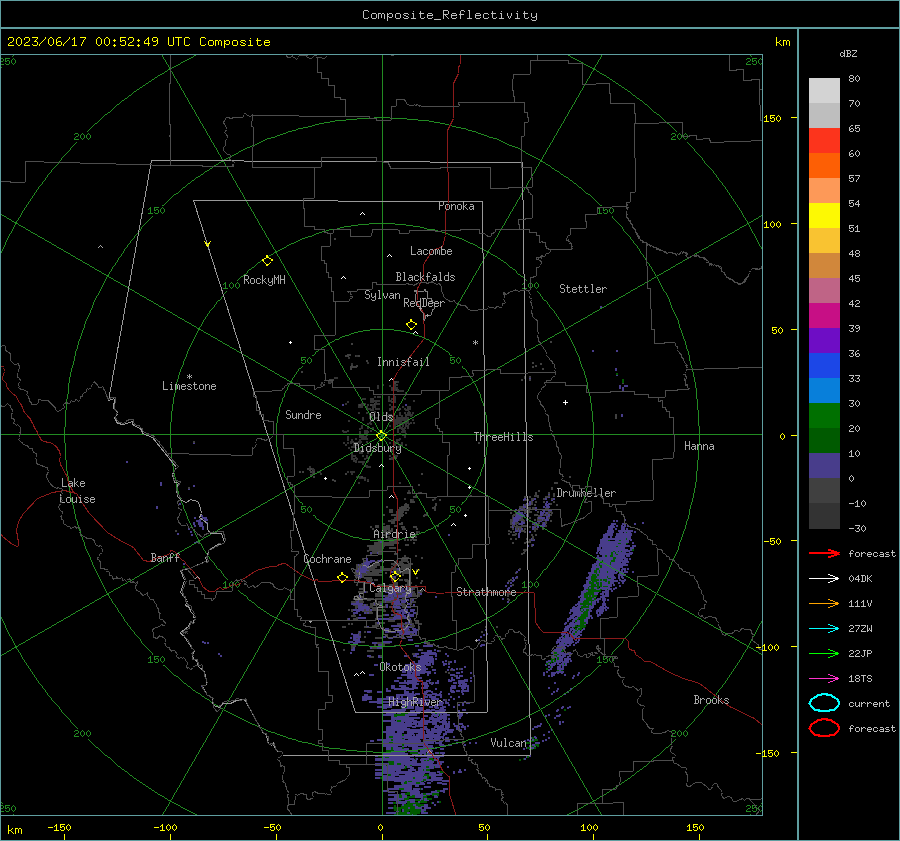Select the 10 dBZ purple color swatch
This screenshot has height=841, width=900.
pos(824,466)
